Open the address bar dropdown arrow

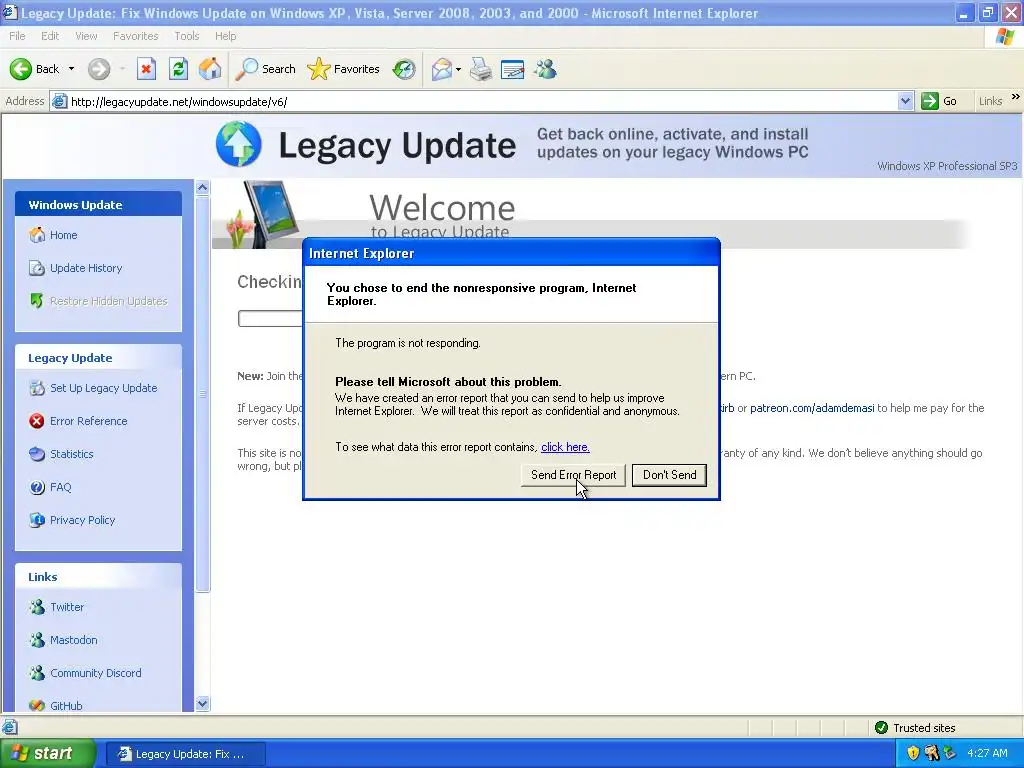click(905, 101)
